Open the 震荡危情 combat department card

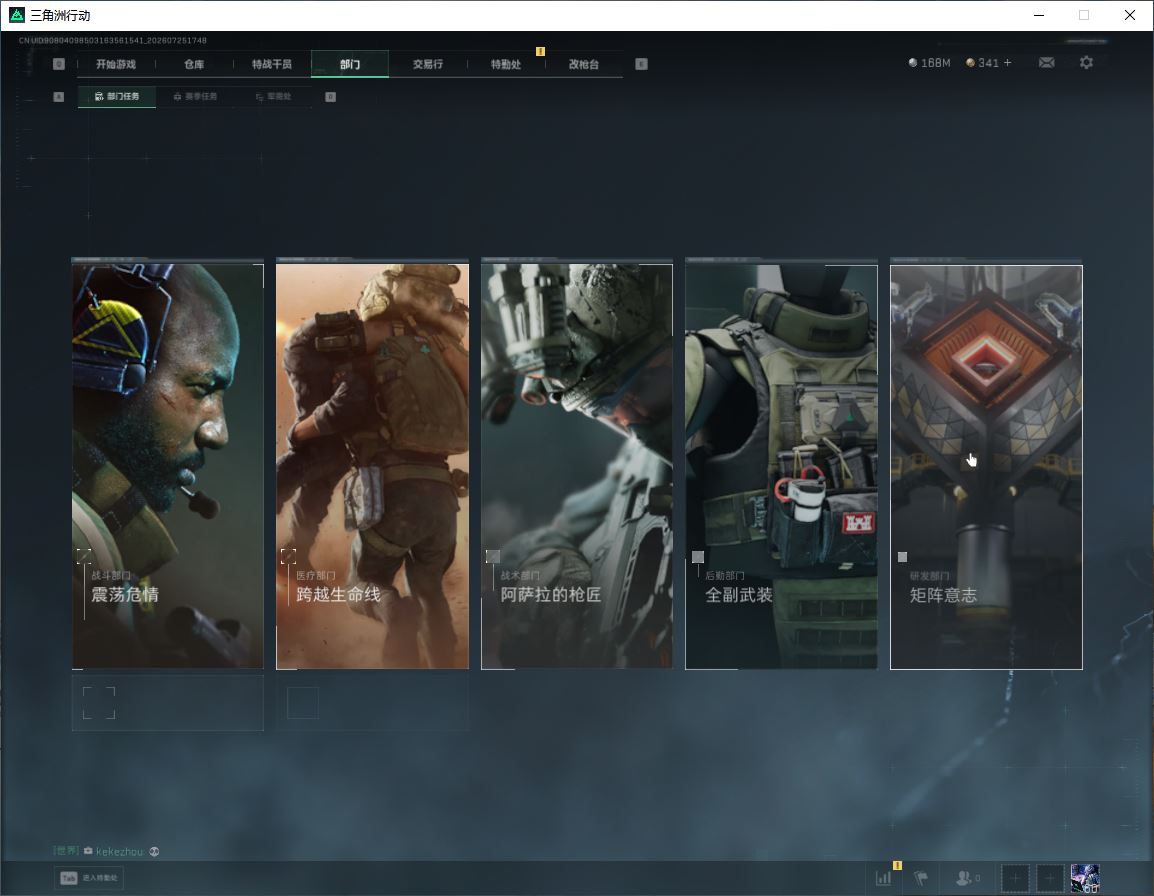[168, 466]
